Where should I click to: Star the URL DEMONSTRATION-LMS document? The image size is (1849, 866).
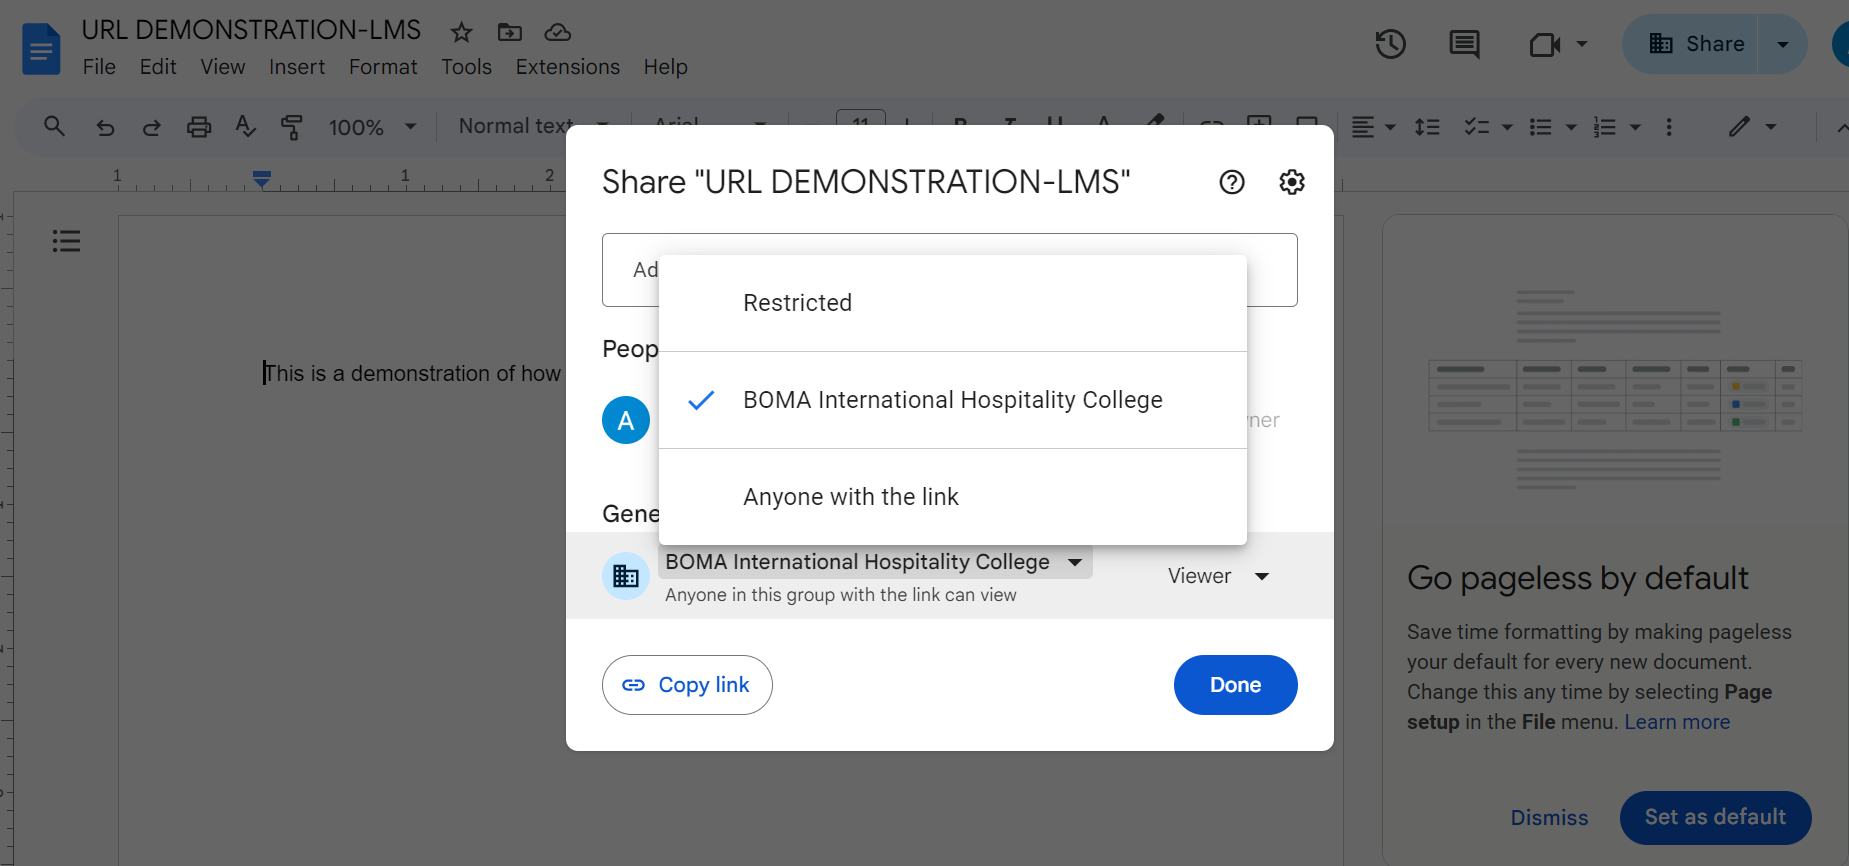(461, 33)
